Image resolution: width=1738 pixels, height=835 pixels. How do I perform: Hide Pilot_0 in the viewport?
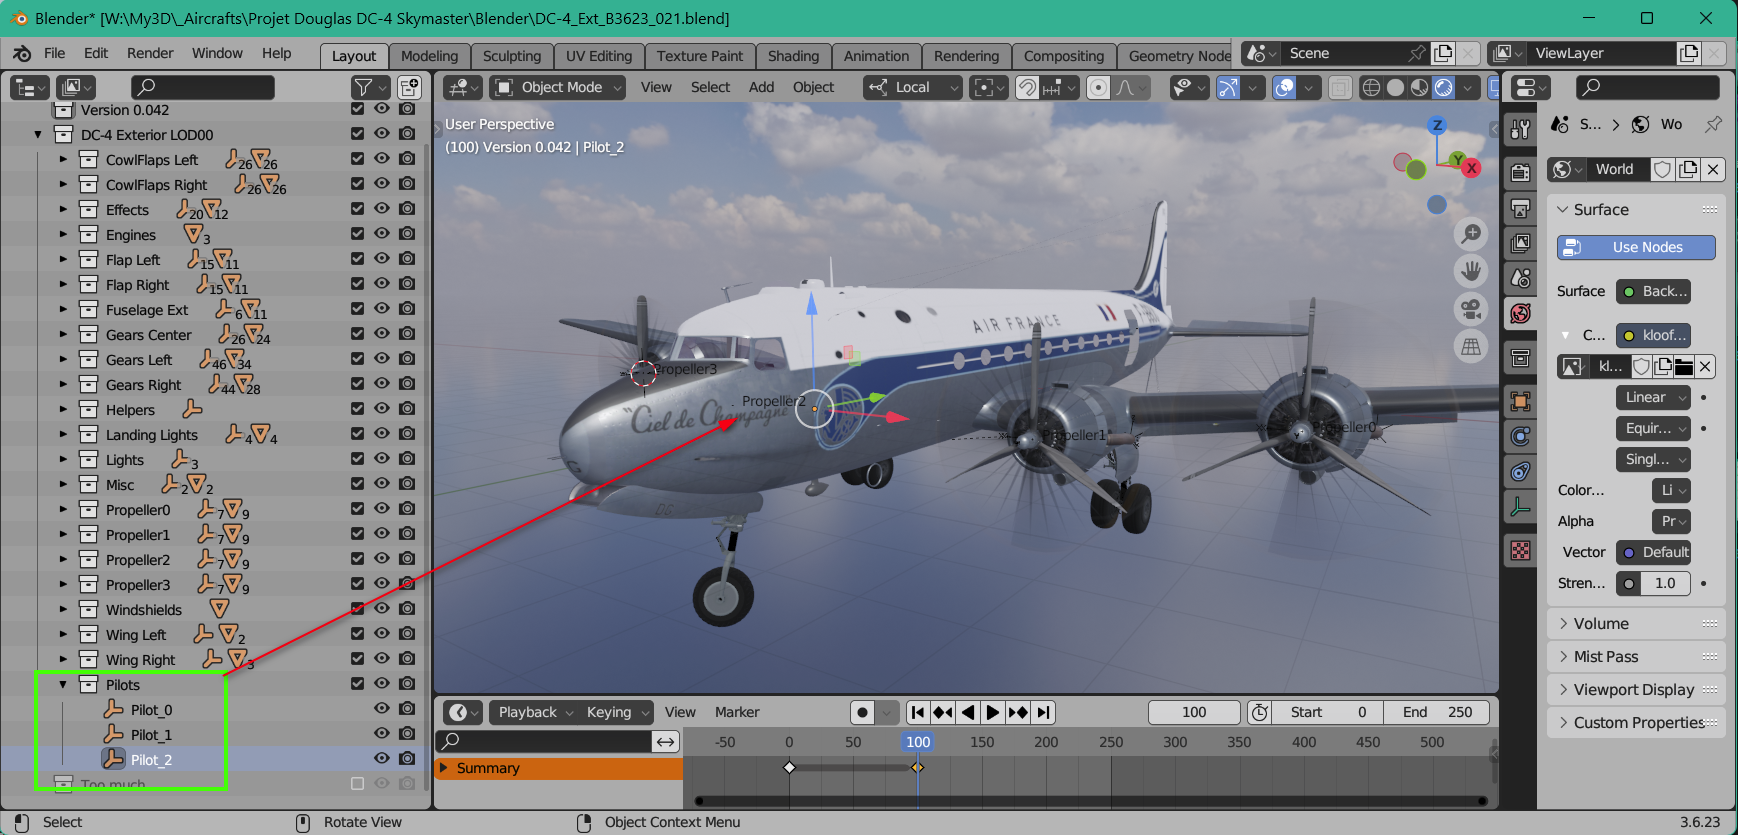click(x=381, y=709)
